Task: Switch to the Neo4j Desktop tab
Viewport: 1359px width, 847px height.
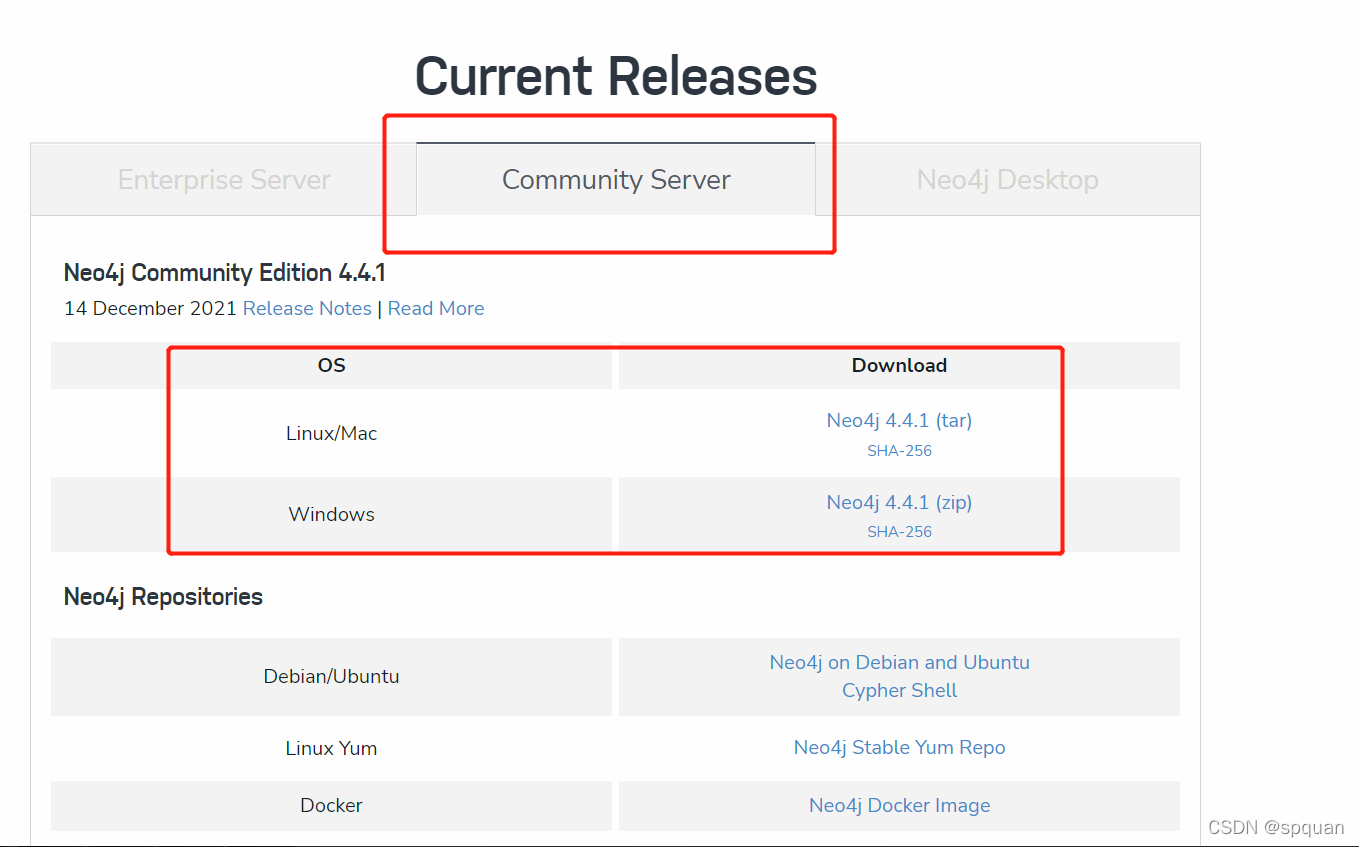Action: pos(1007,179)
